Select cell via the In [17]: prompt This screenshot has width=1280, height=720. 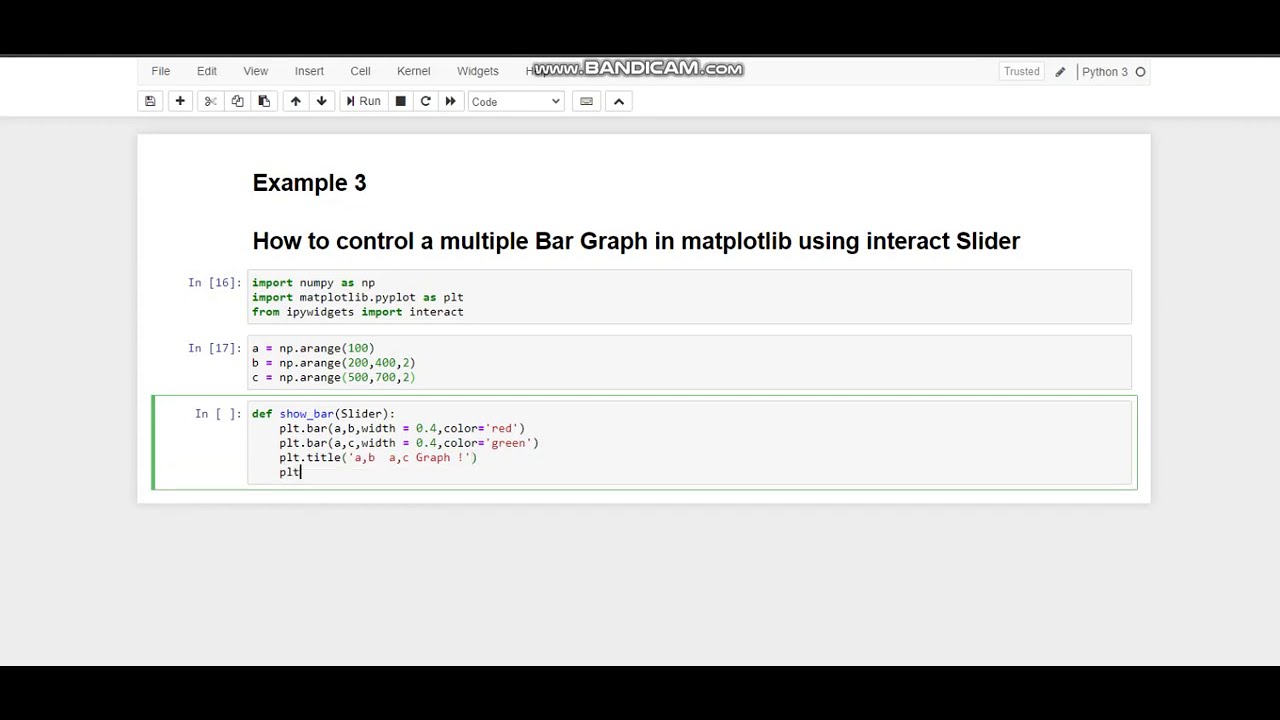pyautogui.click(x=214, y=348)
